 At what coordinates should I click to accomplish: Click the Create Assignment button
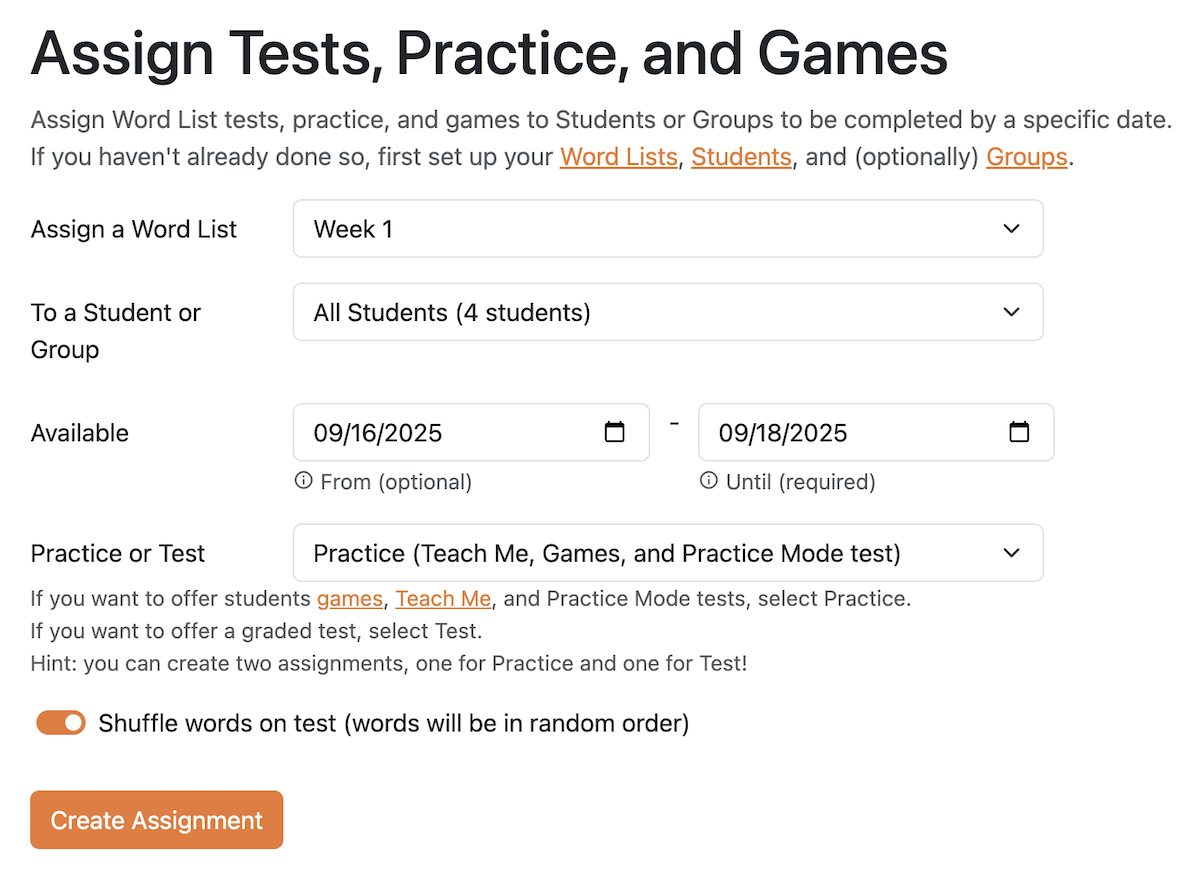pyautogui.click(x=156, y=819)
